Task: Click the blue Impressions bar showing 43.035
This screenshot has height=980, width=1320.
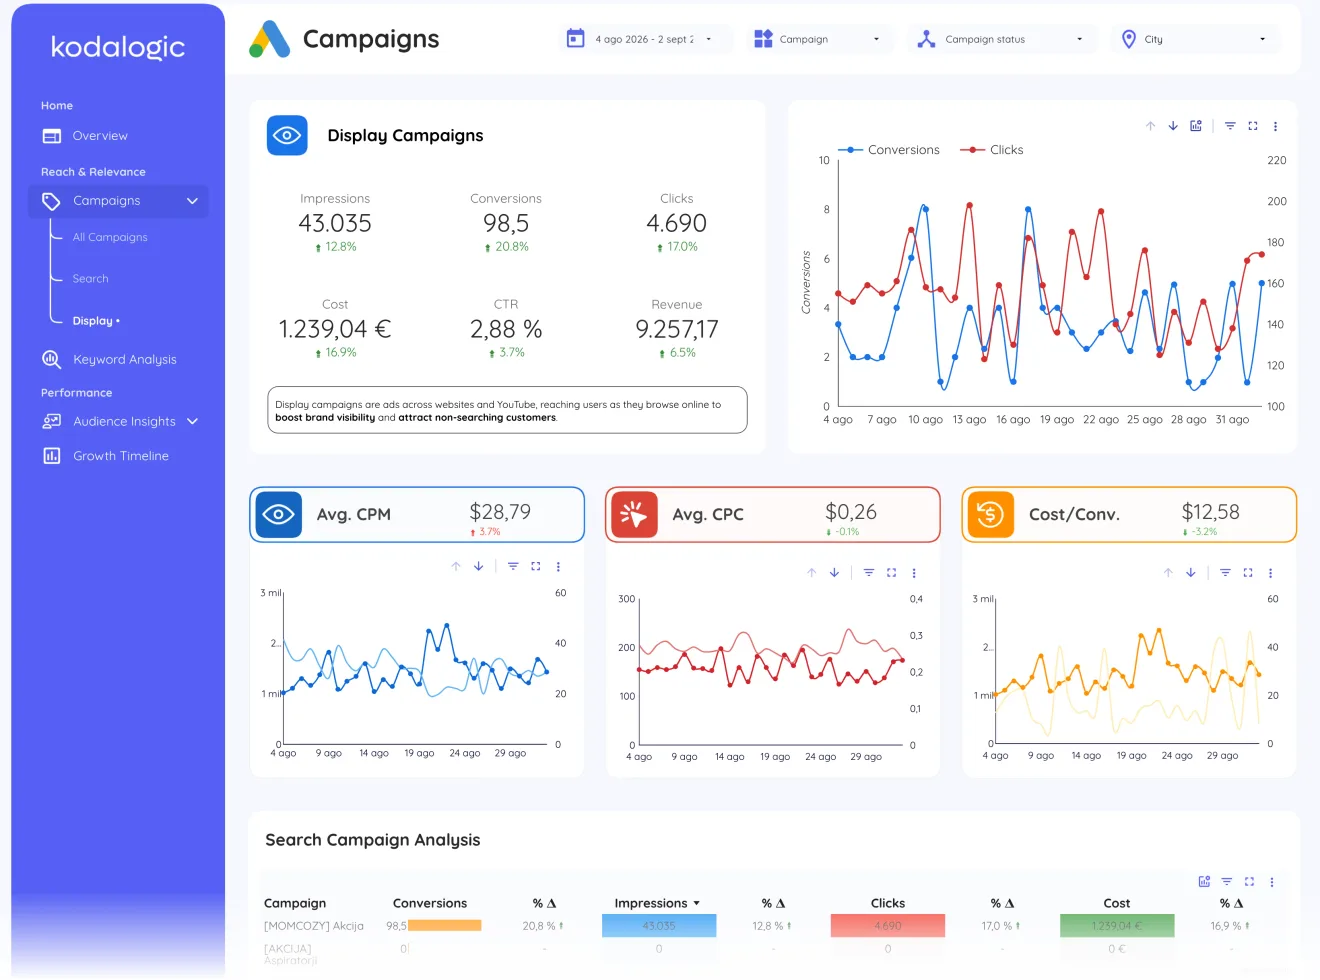Action: click(659, 926)
